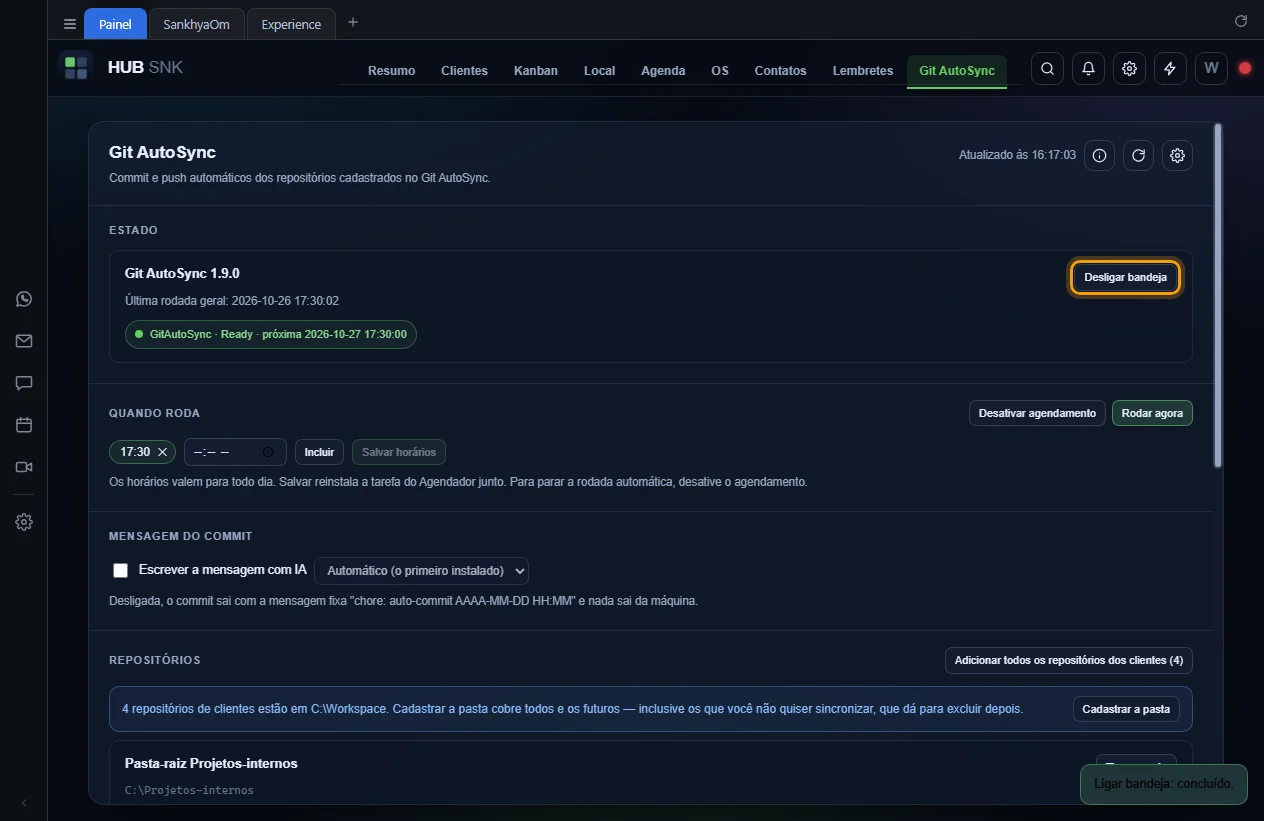
Task: Click the path 'C:\Projetos-internos'
Action: (x=189, y=790)
